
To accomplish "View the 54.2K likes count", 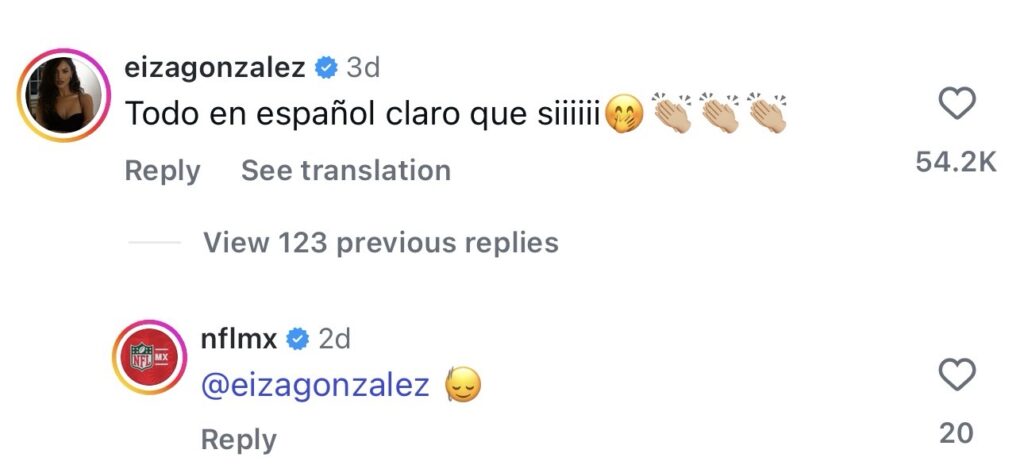I will coord(956,162).
